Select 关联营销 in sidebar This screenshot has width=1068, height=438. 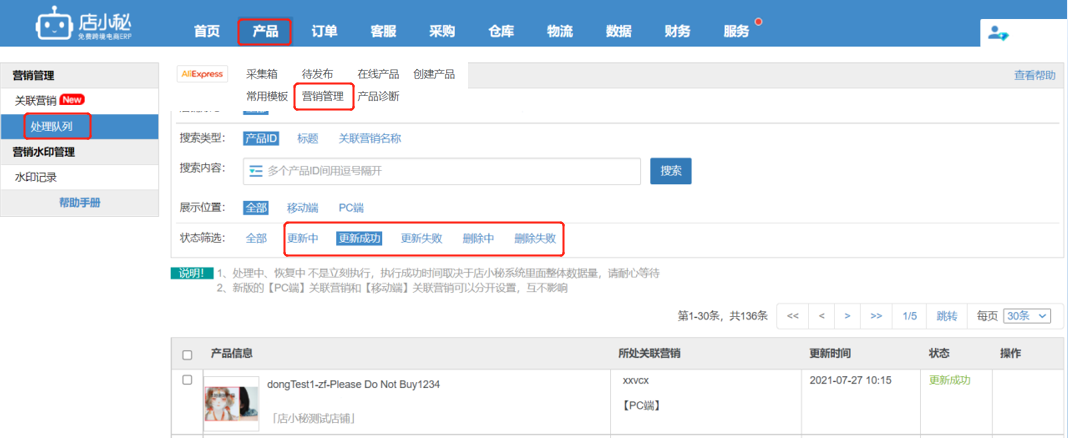coord(35,100)
